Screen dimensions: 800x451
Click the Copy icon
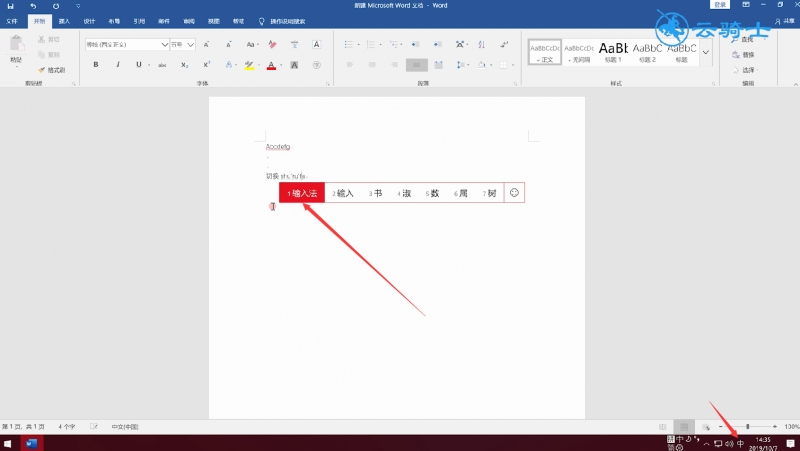(x=41, y=55)
